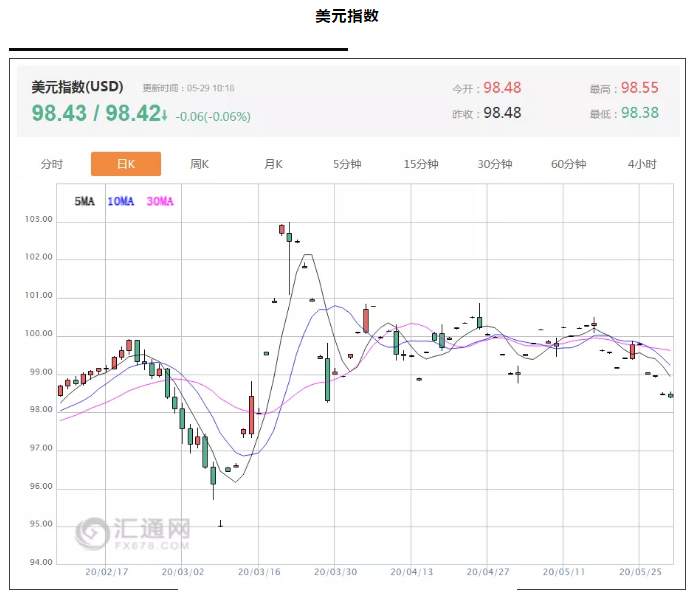Screen dimensions: 697x605
Task: Click the 20/05/25 date axis label
Action: [641, 572]
